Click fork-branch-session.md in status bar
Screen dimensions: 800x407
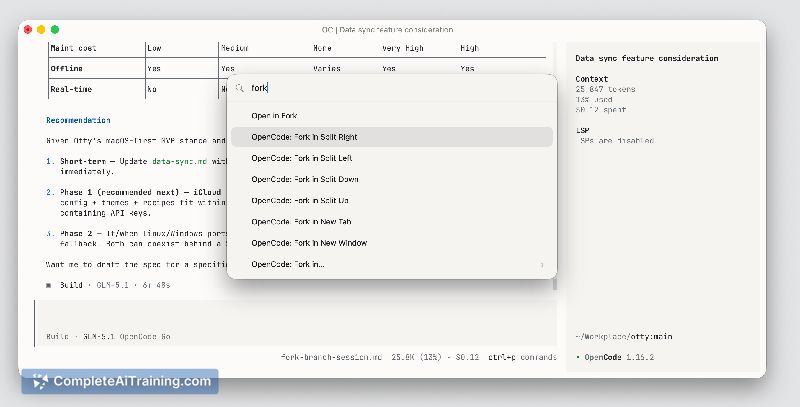[331, 357]
